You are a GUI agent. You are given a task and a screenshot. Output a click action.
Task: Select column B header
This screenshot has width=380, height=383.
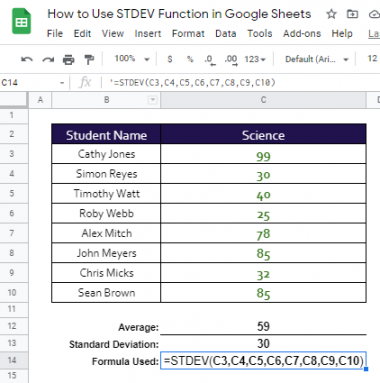[x=106, y=100]
